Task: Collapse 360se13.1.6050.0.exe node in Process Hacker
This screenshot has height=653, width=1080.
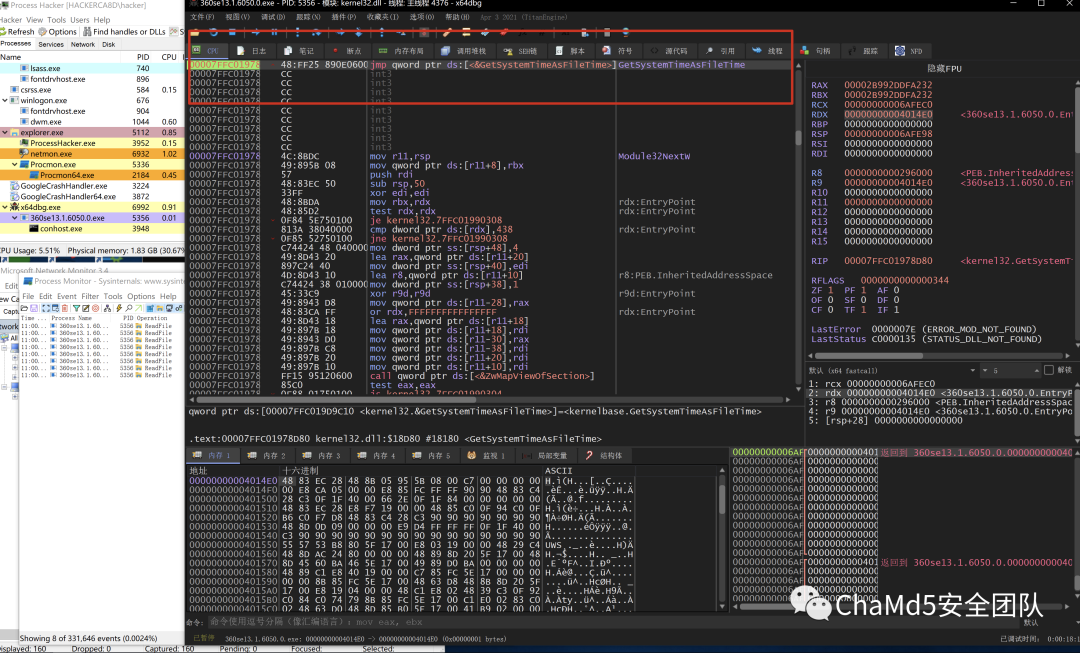Action: click(x=14, y=218)
